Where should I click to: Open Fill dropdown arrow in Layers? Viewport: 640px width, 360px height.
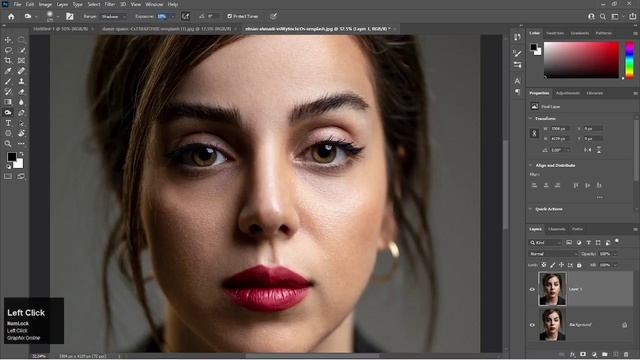tap(615, 265)
